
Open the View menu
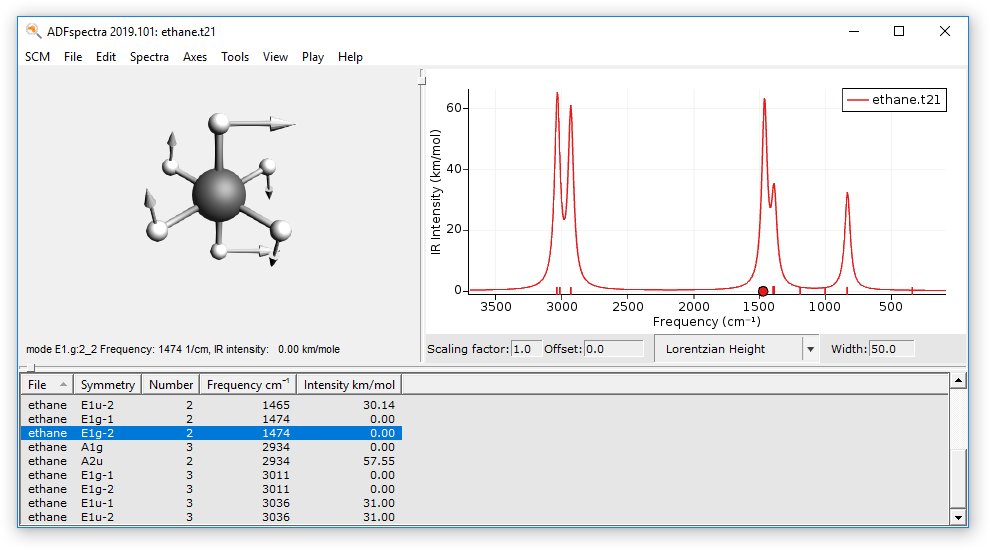tap(275, 57)
